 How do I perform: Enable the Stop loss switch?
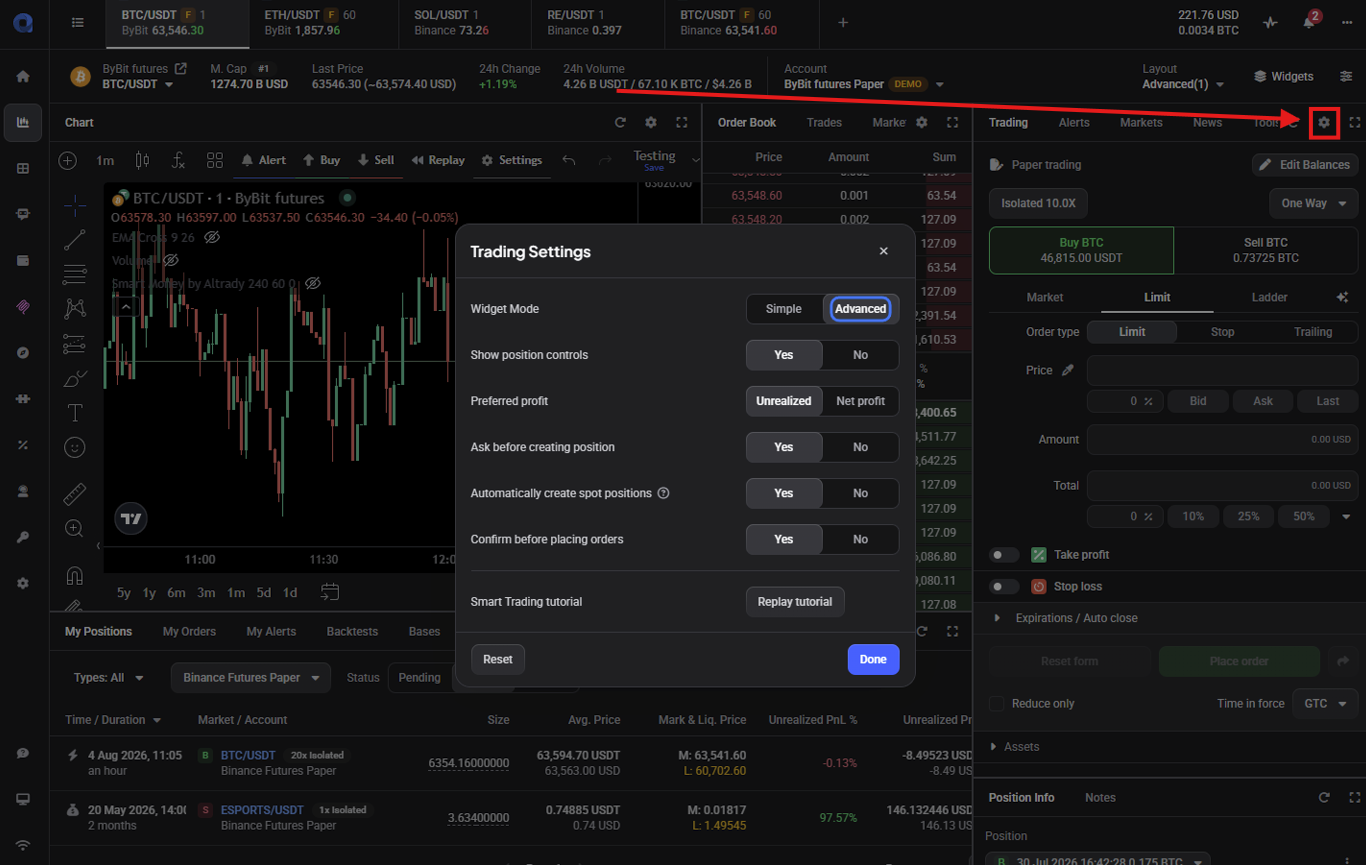click(1004, 587)
